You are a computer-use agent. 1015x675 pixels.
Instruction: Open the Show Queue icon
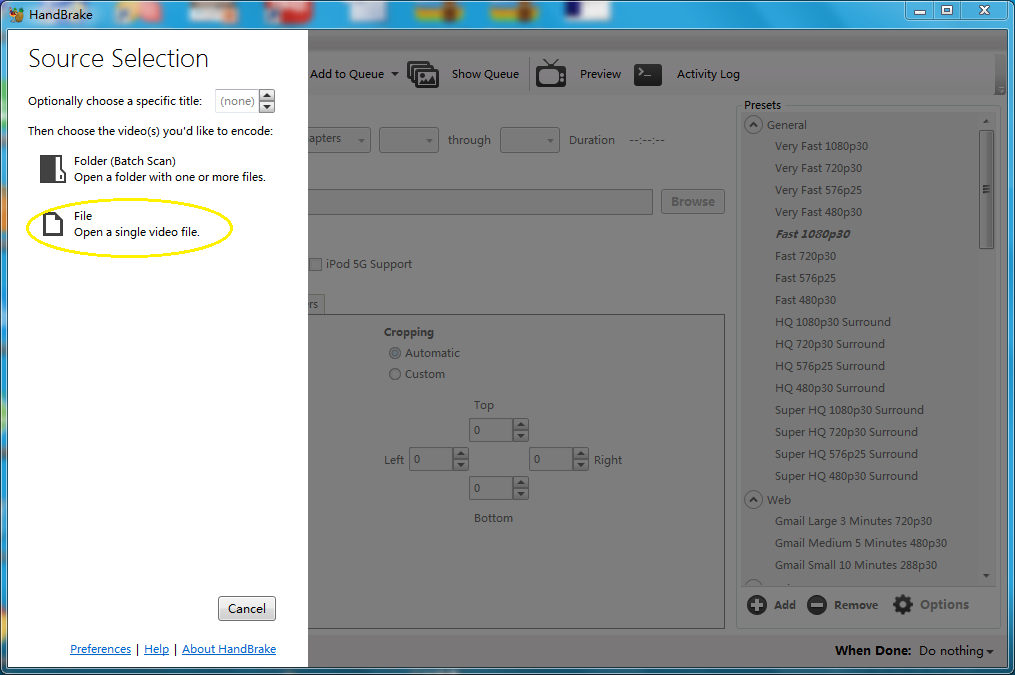tap(423, 74)
